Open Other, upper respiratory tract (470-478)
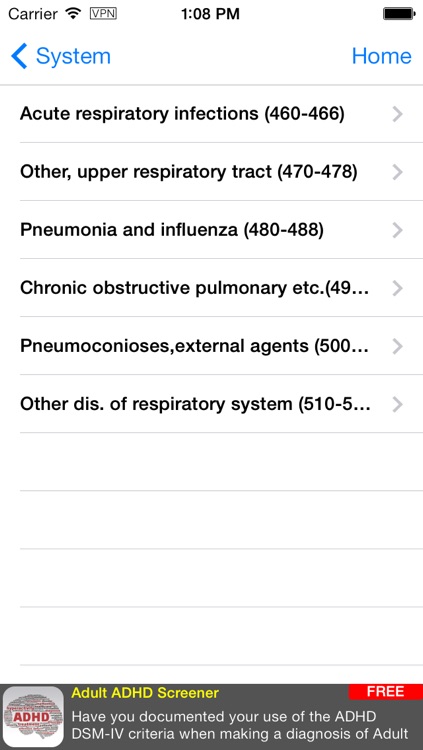 point(212,172)
